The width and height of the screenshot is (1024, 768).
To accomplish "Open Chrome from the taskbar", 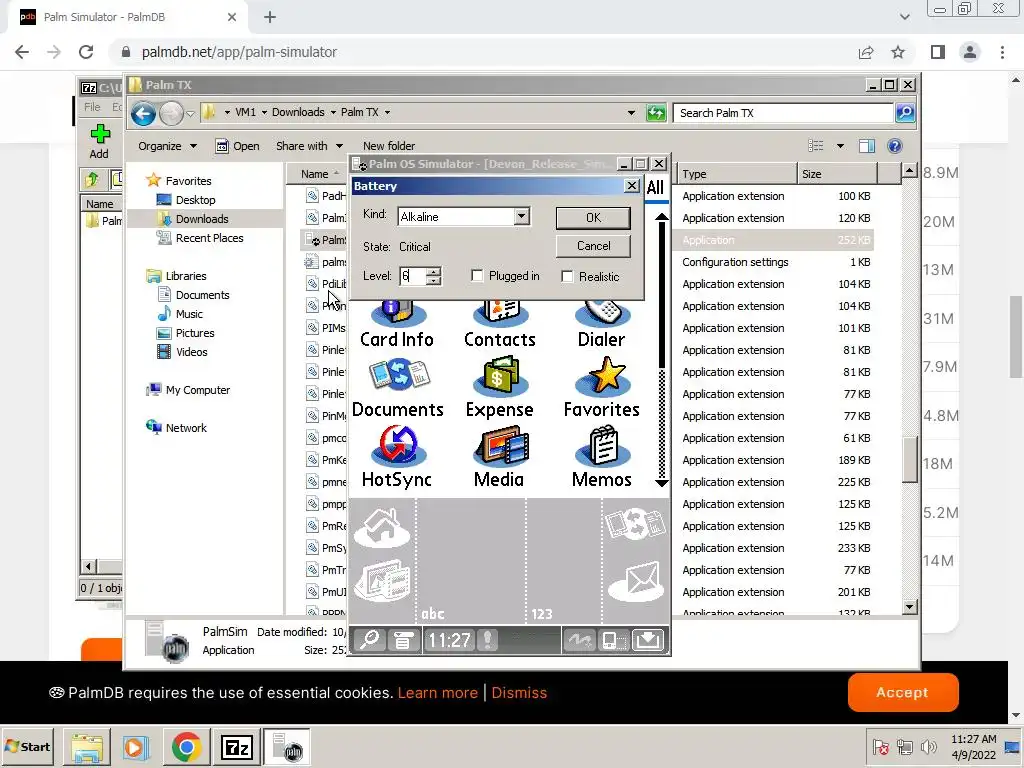I will pyautogui.click(x=186, y=747).
